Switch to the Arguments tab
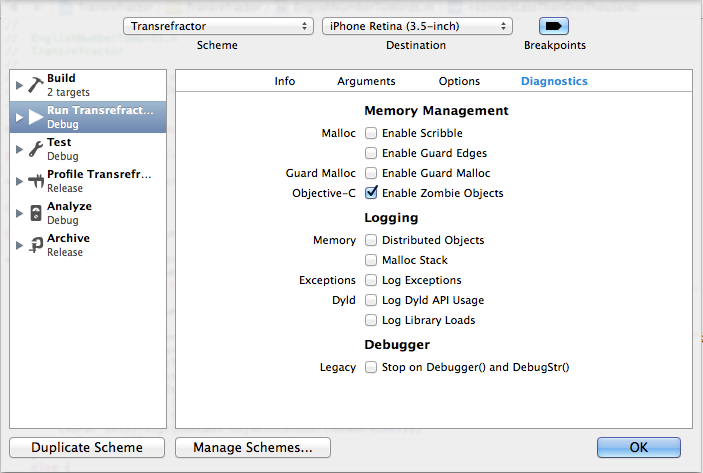 (366, 81)
